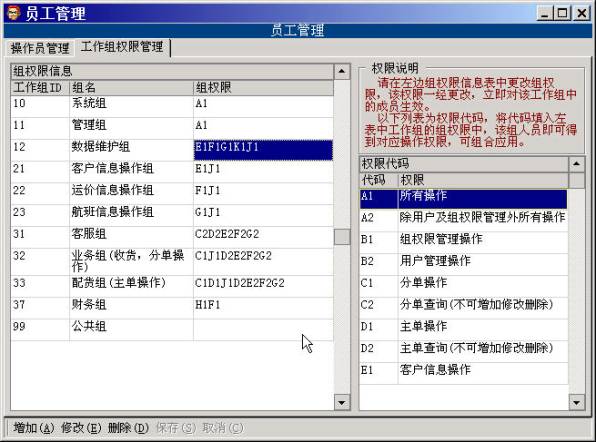596x442 pixels.
Task: Click the 删除(D) button
Action: tap(128, 428)
